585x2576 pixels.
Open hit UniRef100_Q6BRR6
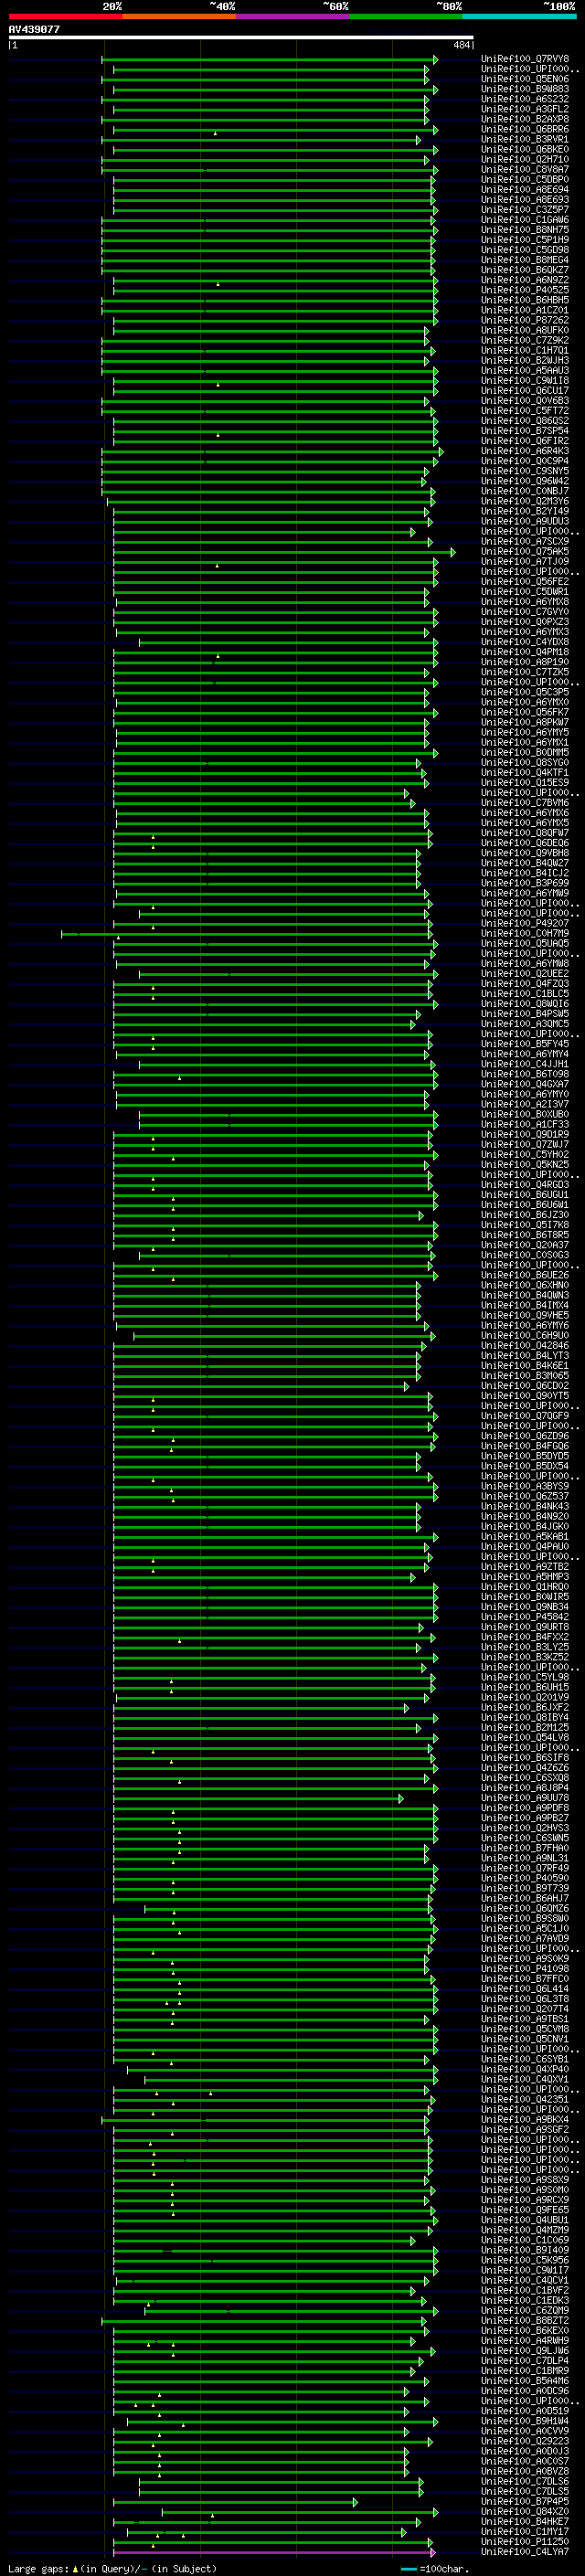tap(525, 129)
